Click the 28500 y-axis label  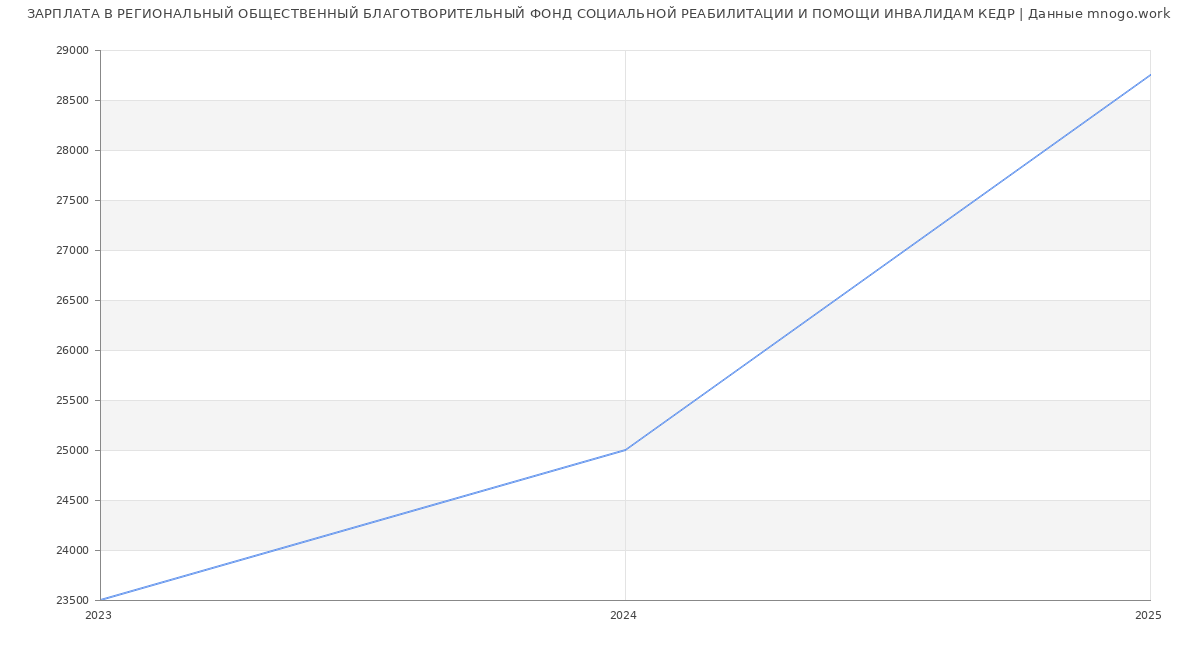pyautogui.click(x=72, y=101)
